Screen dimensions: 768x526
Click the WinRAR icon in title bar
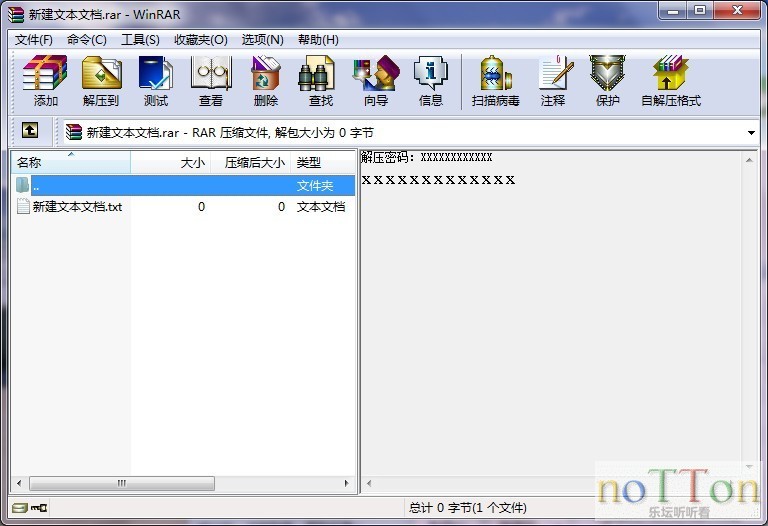point(16,15)
